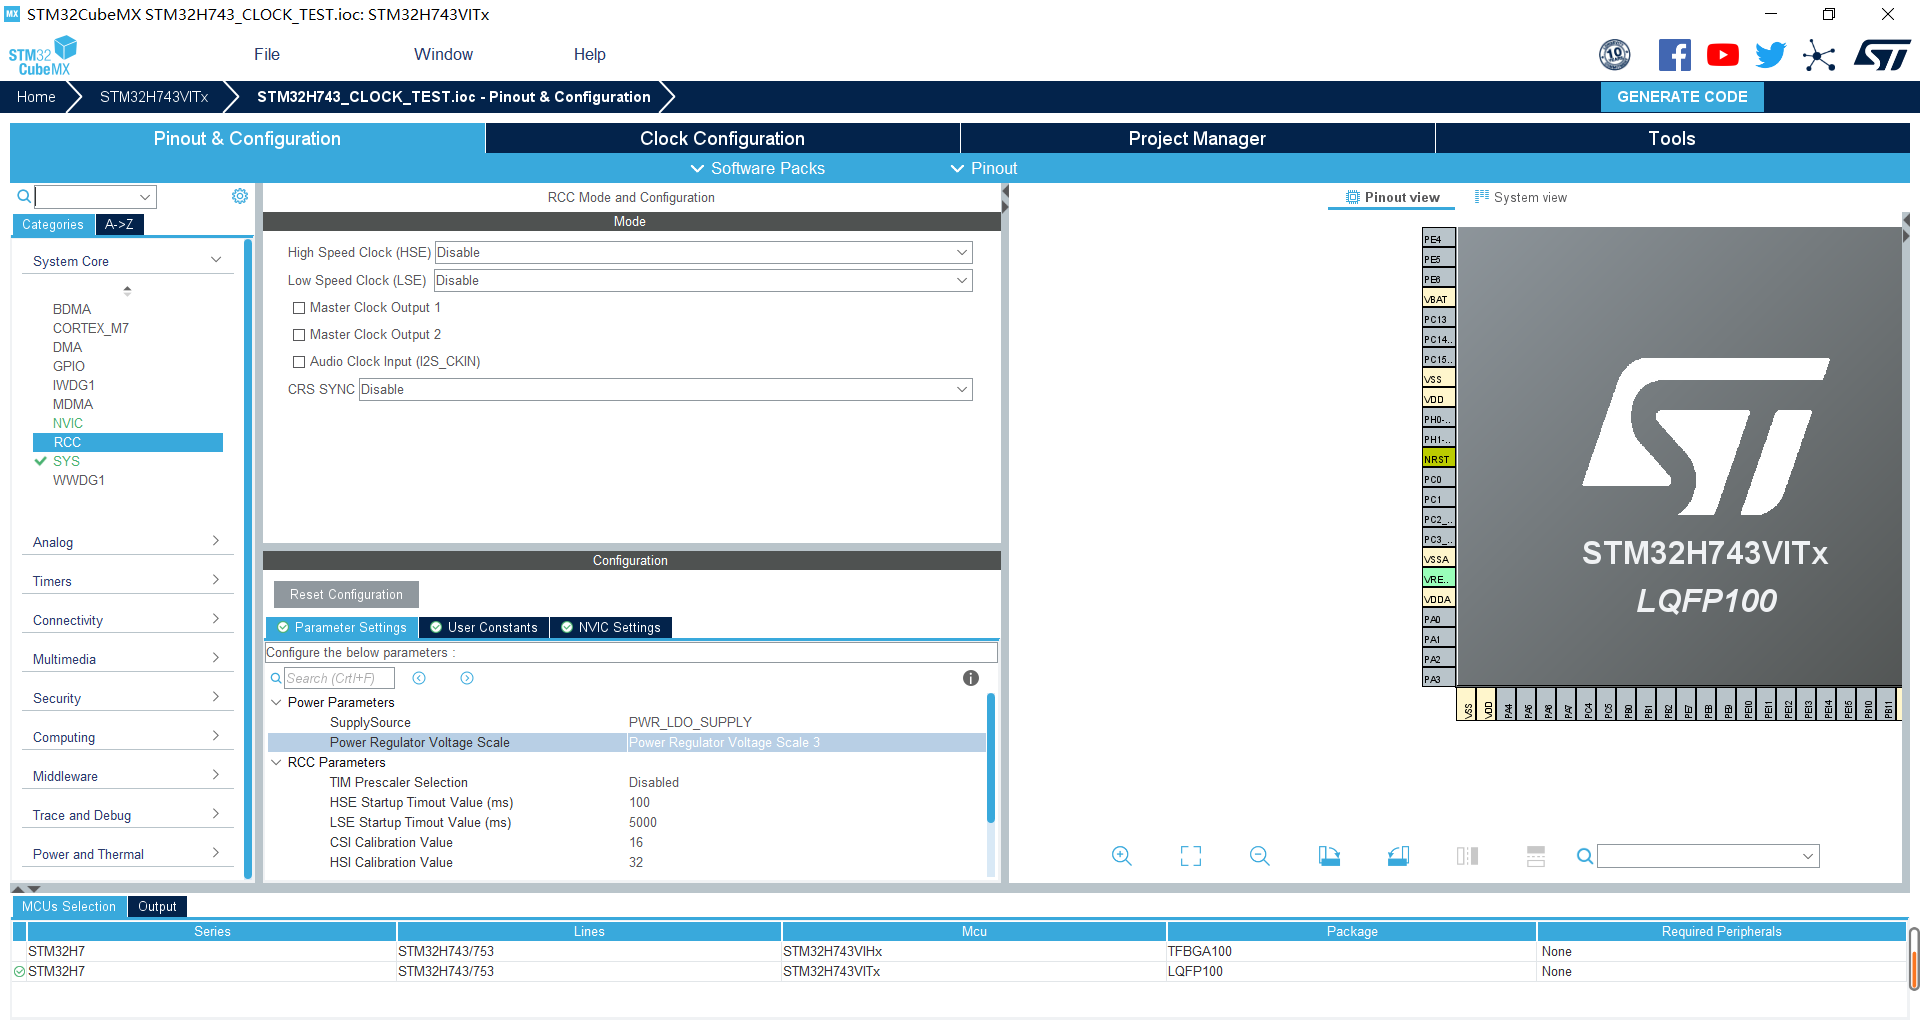Select the PC13 pin on chip
The width and height of the screenshot is (1920, 1030).
pos(1439,319)
